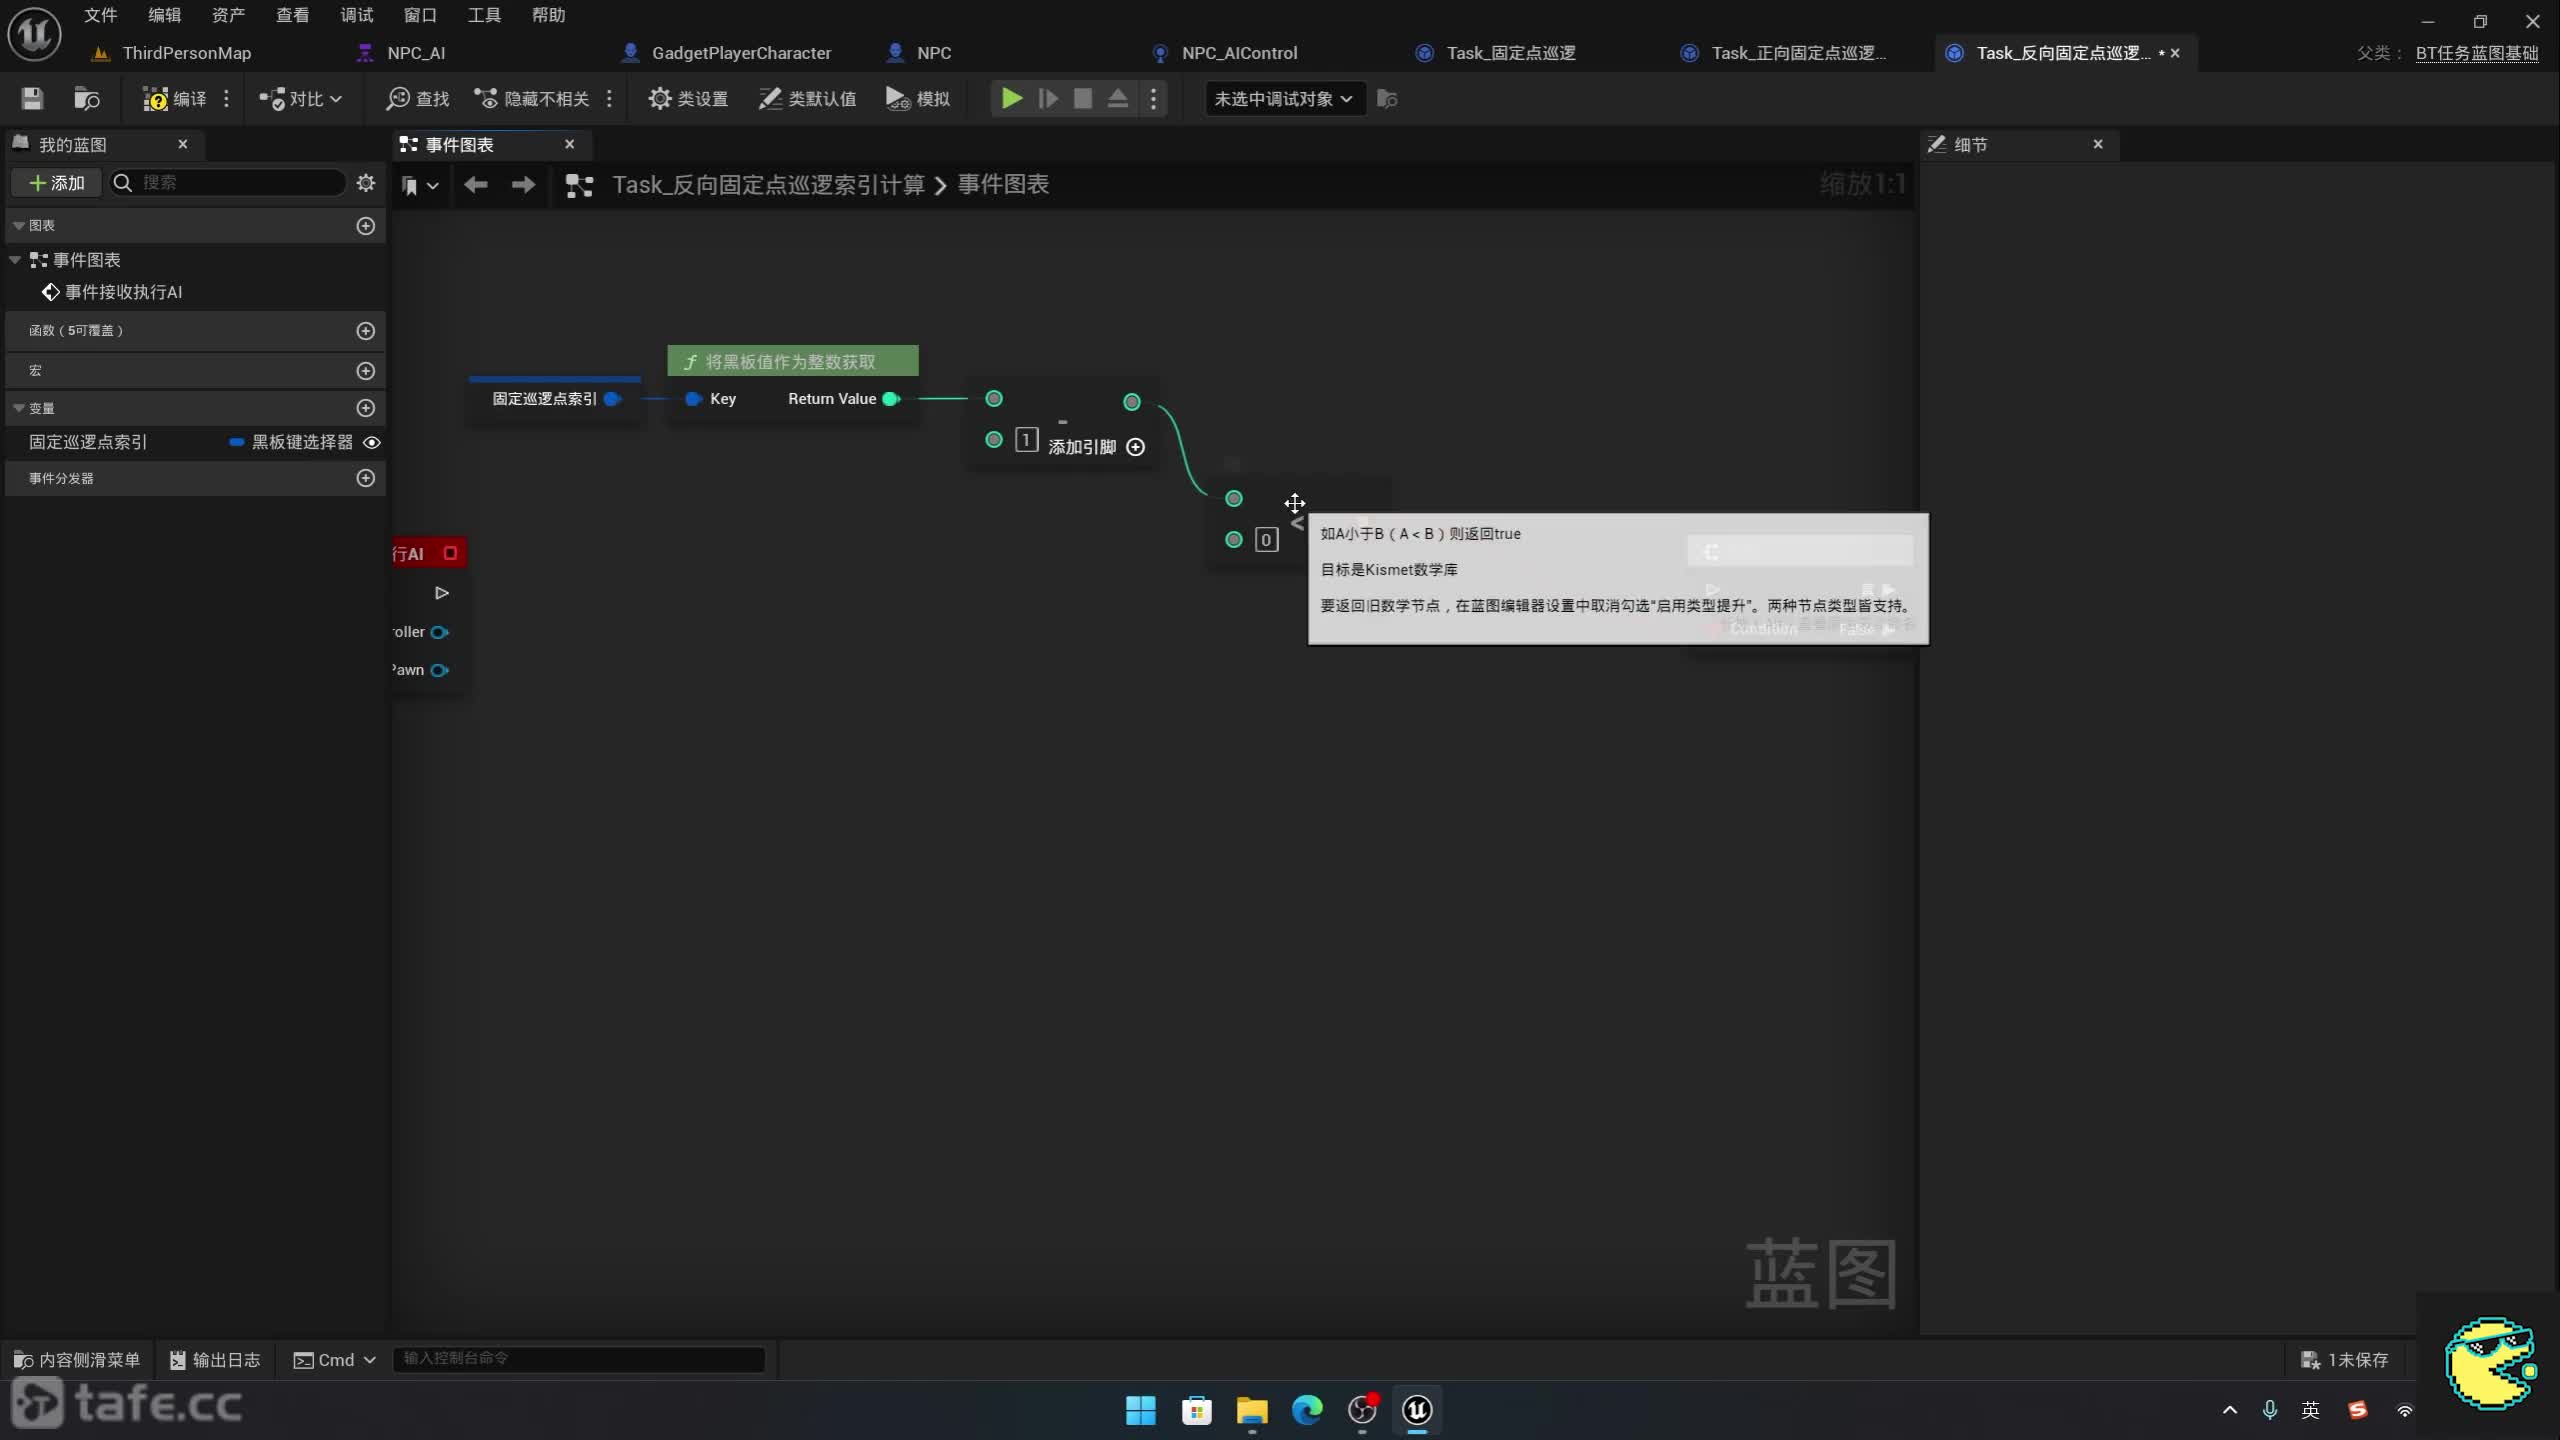This screenshot has width=2560, height=1440.
Task: Switch to the GadgetPlayerCharacter tab
Action: click(x=741, y=53)
